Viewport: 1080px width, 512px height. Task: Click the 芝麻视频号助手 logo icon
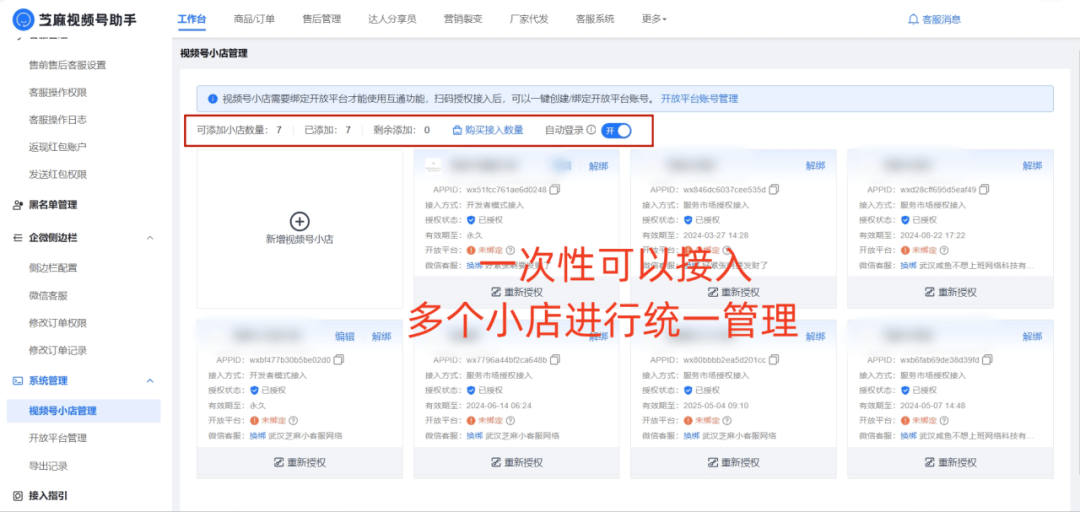[x=22, y=19]
